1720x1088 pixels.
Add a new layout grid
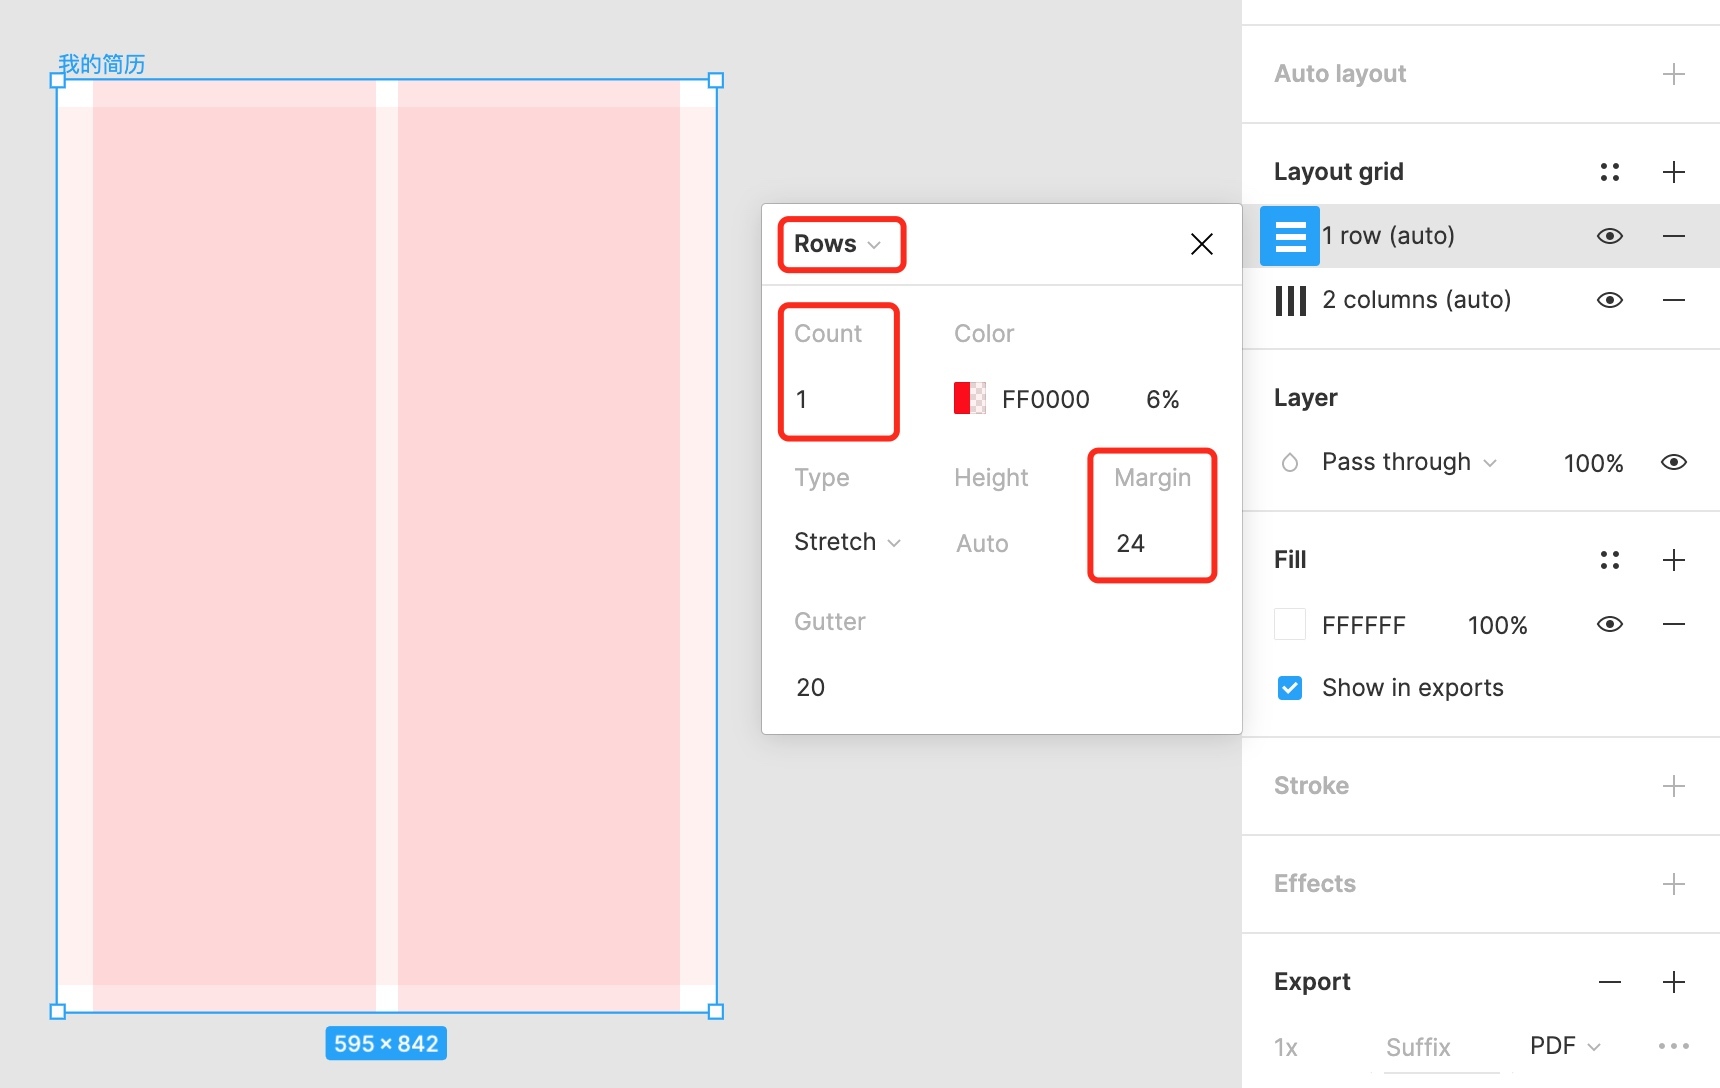coord(1673,172)
